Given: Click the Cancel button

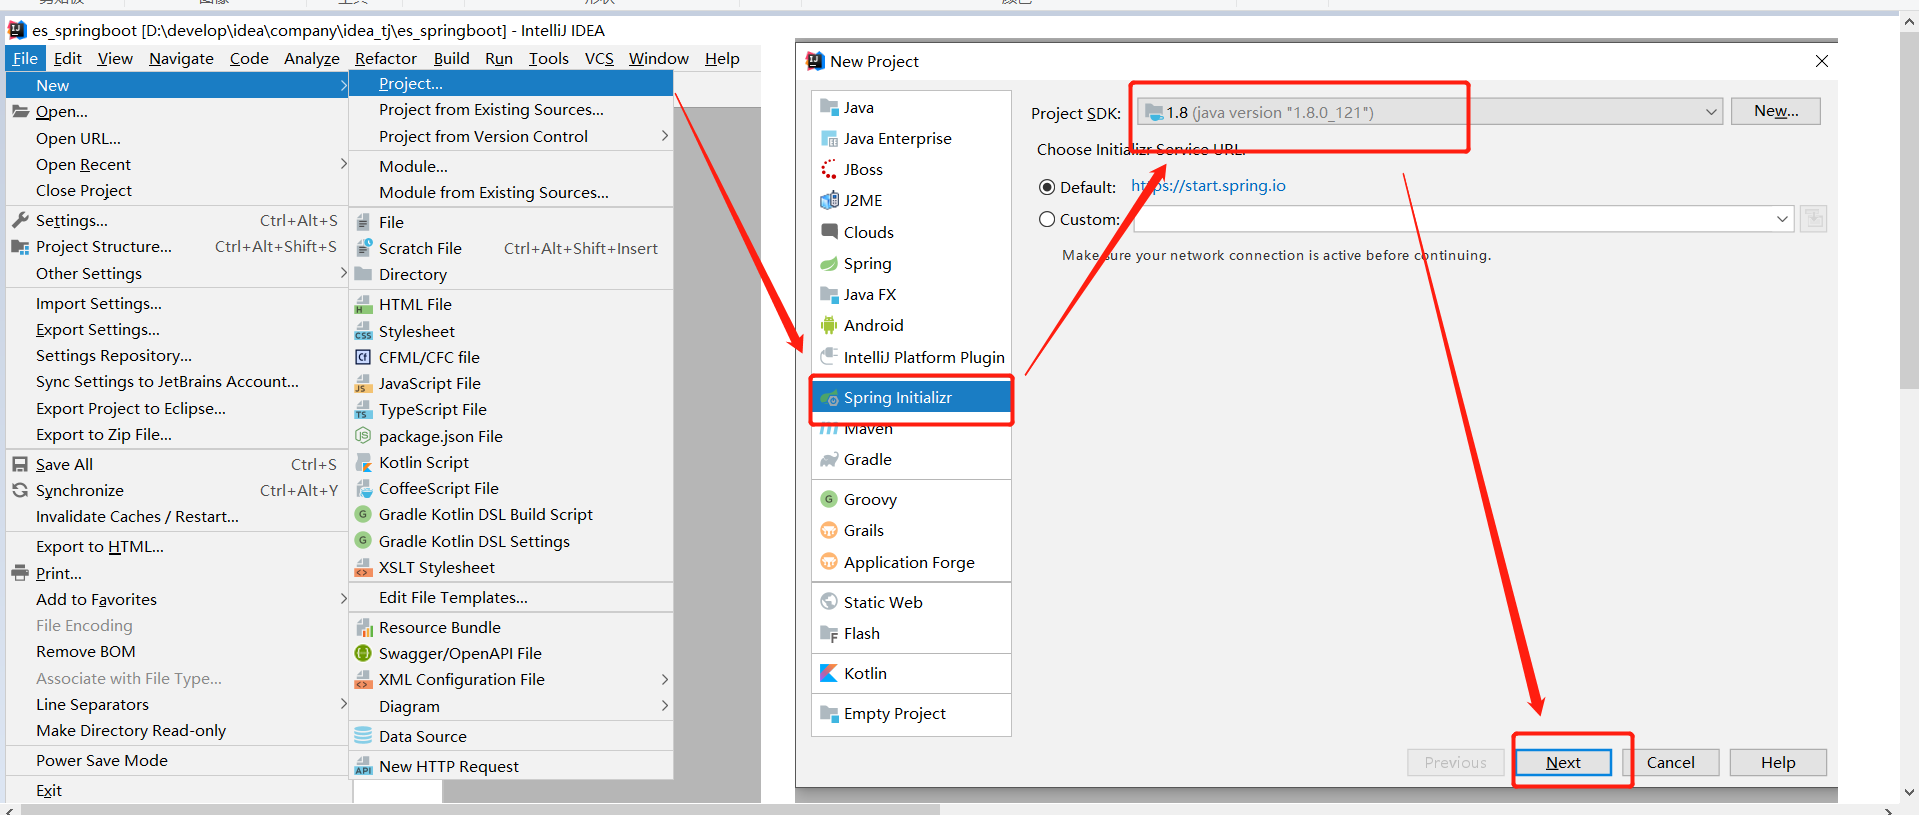Looking at the screenshot, I should [1670, 762].
